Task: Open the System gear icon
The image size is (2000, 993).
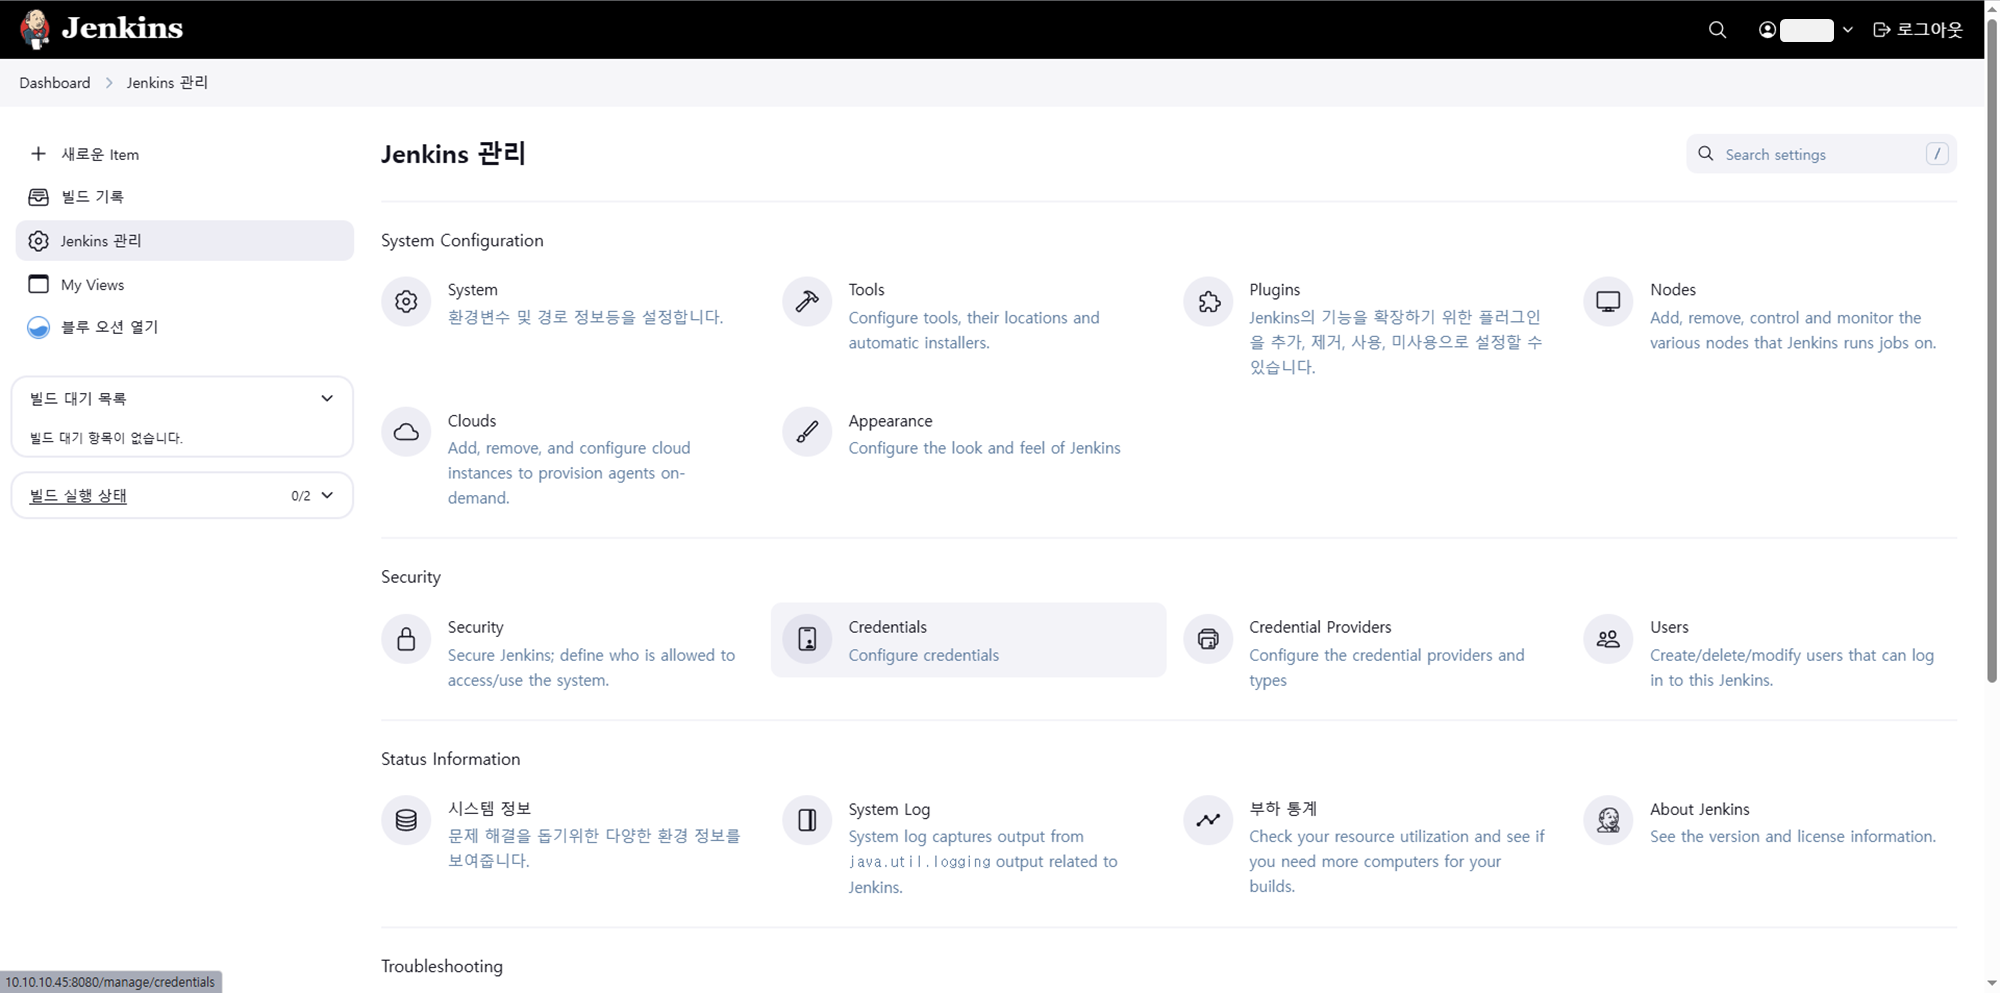Action: tap(406, 301)
